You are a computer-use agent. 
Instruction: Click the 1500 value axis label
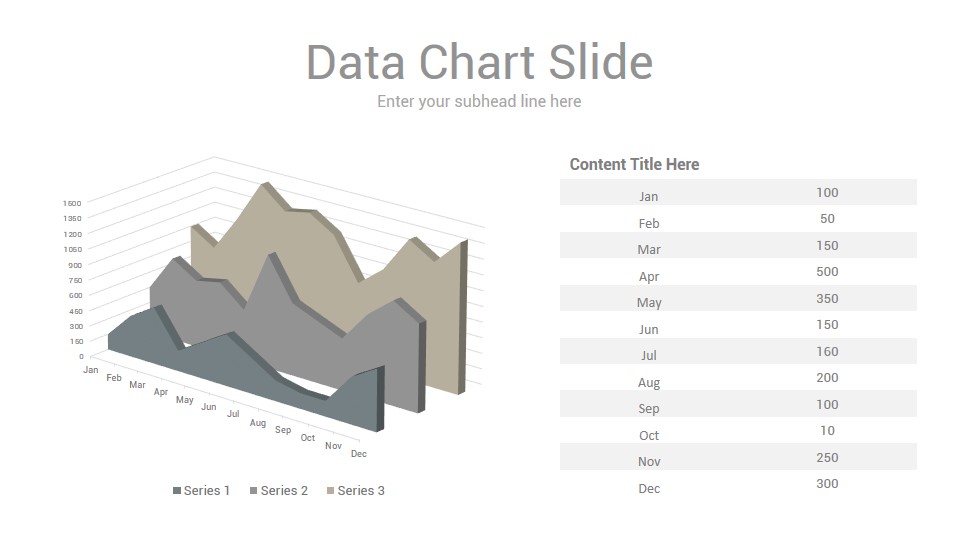(x=72, y=203)
